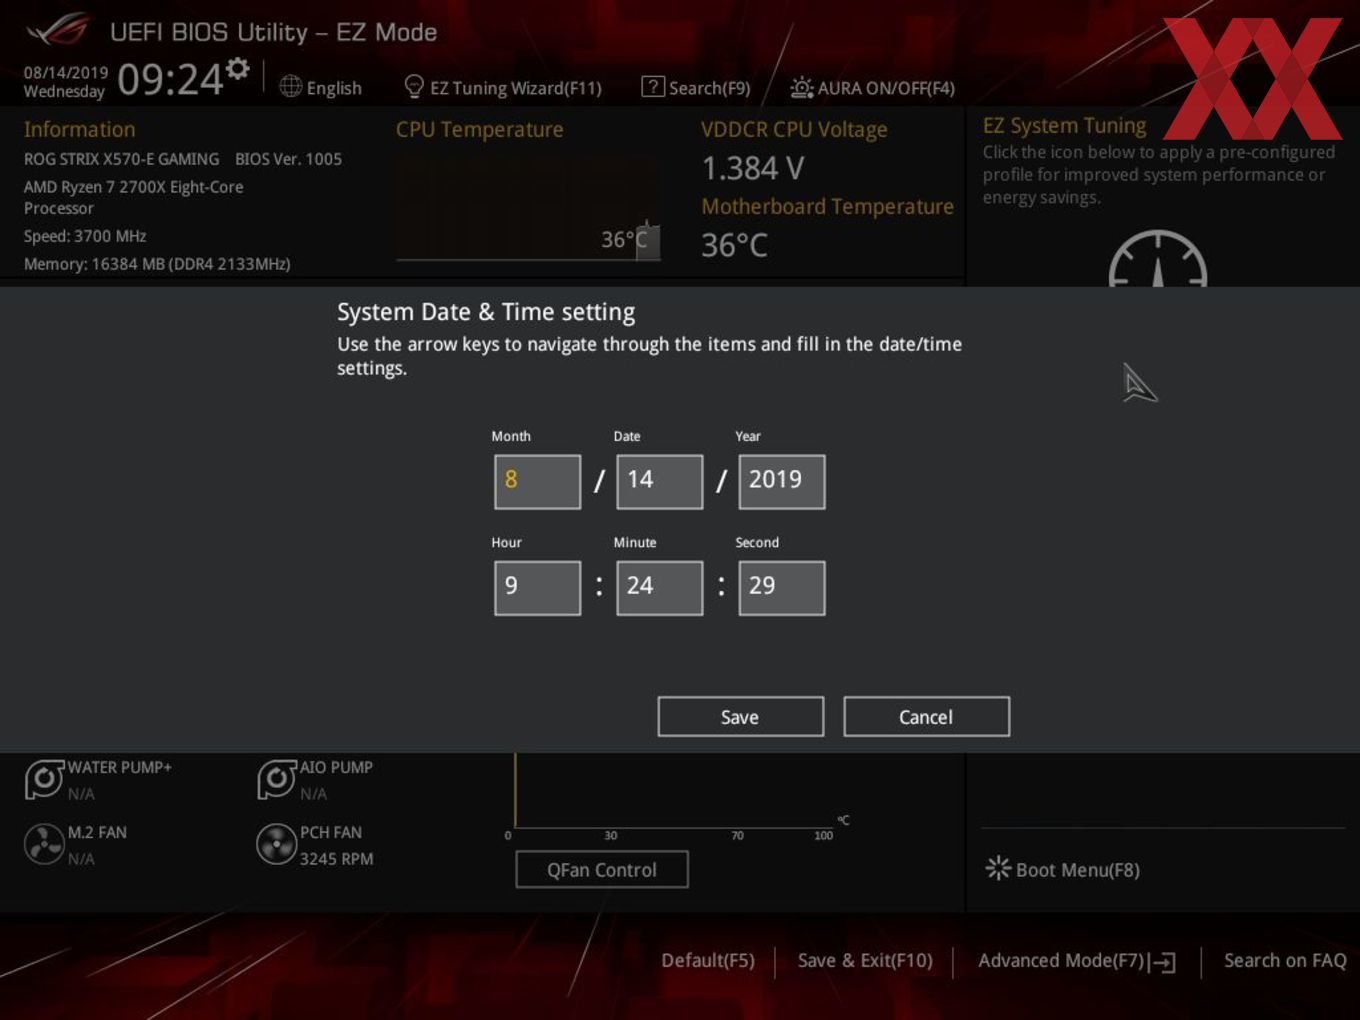Click the ROG logo icon

tap(58, 30)
